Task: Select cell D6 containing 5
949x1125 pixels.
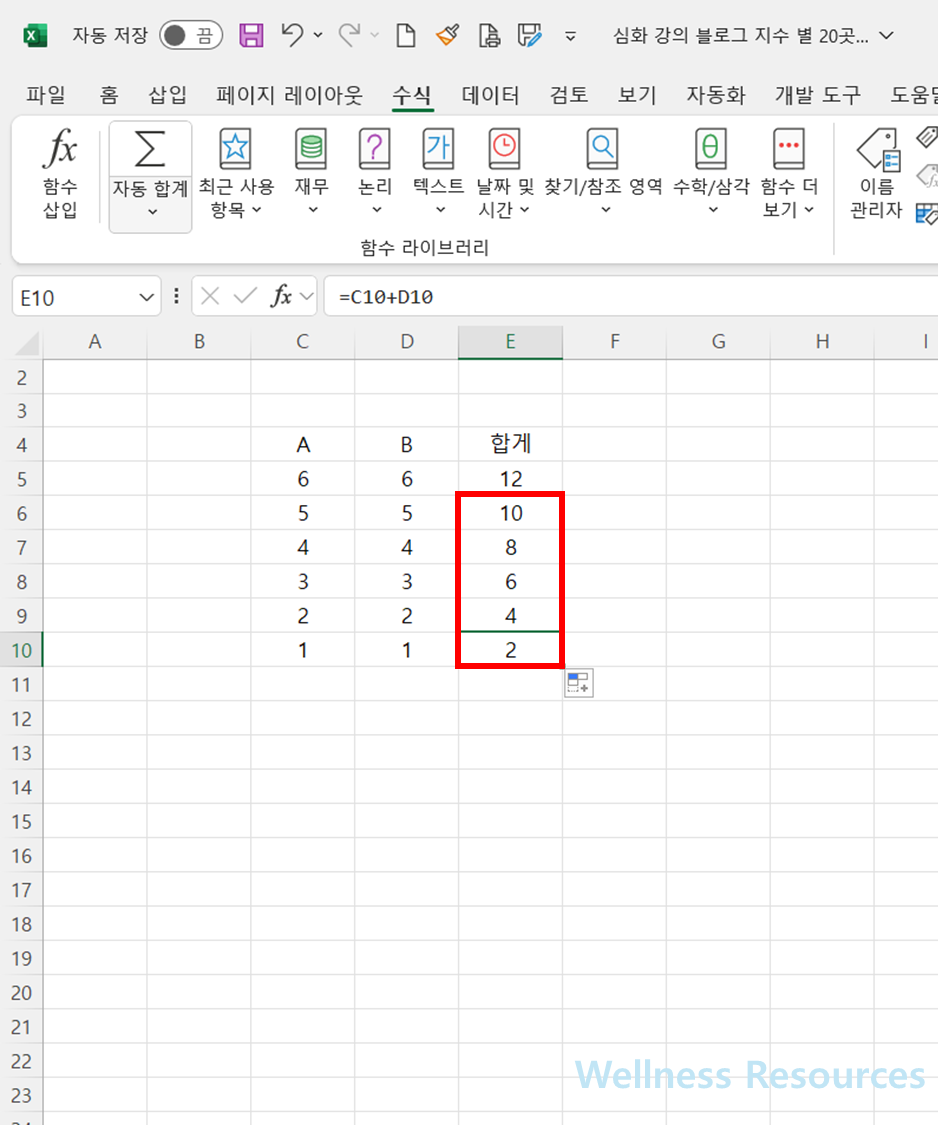Action: pos(407,513)
